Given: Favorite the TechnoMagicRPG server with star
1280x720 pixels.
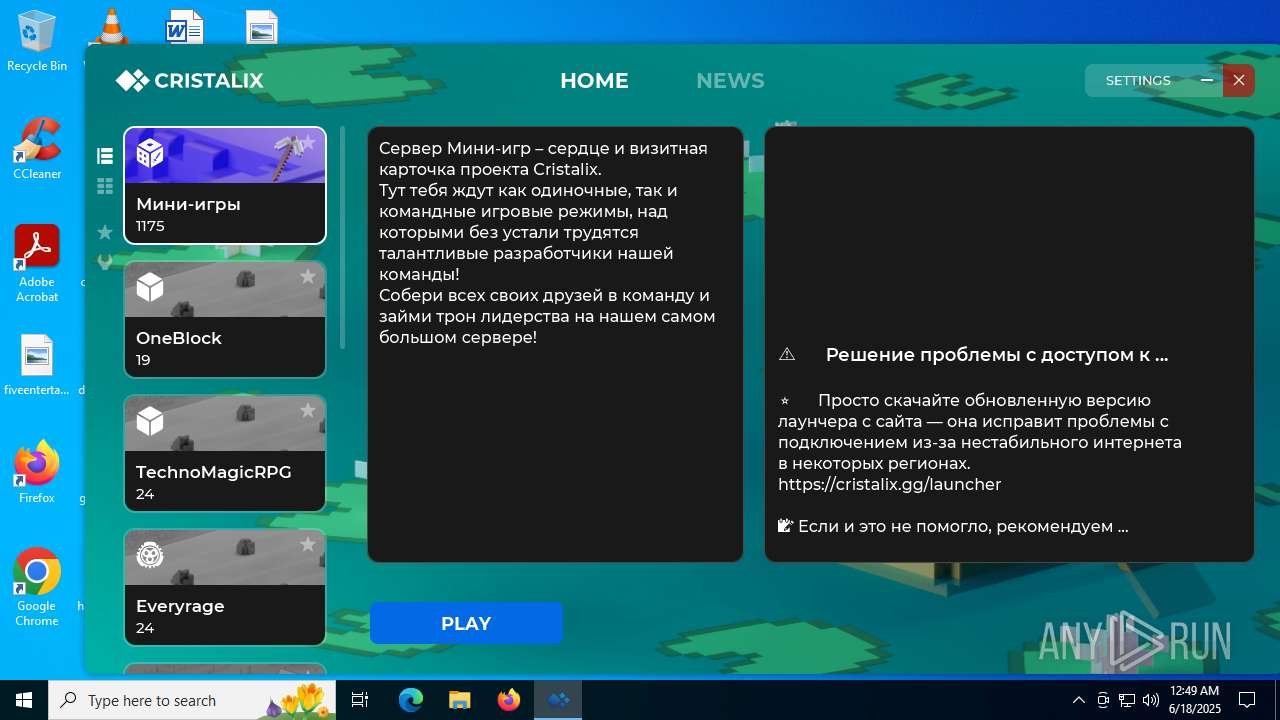Looking at the screenshot, I should point(308,410).
